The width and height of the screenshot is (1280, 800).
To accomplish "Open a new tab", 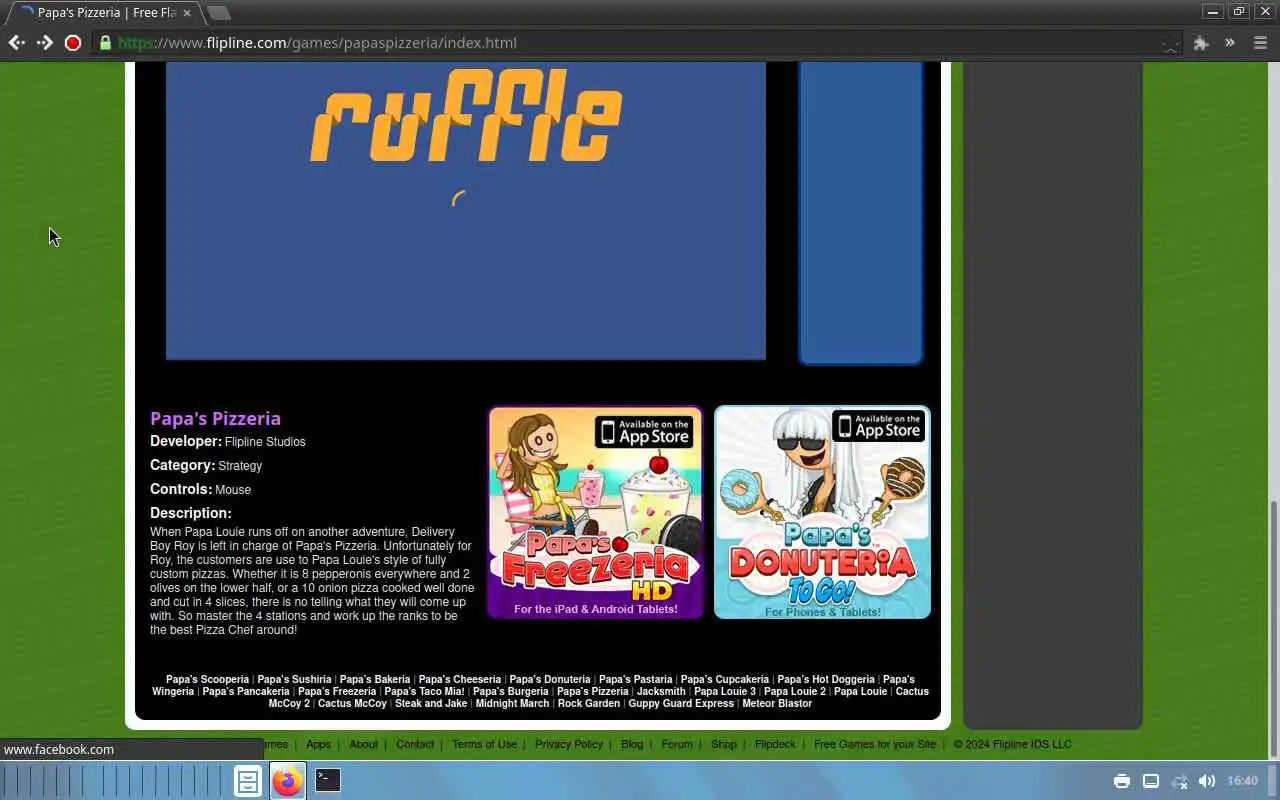I will (x=218, y=13).
